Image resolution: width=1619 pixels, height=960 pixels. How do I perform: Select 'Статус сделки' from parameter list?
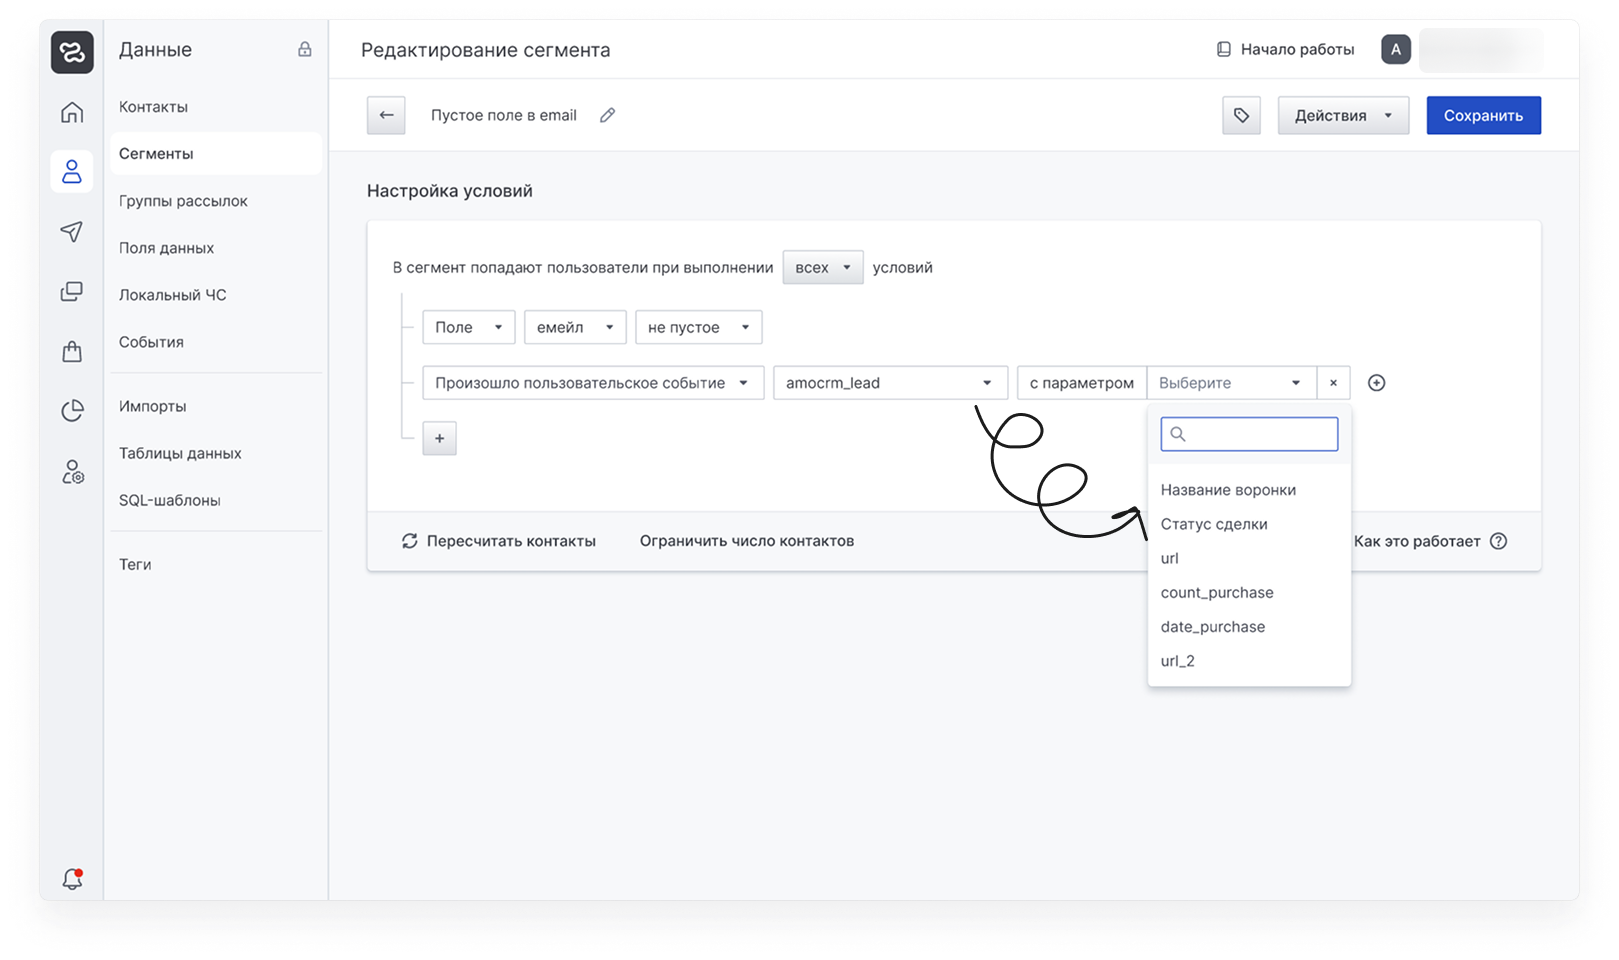pyautogui.click(x=1213, y=524)
